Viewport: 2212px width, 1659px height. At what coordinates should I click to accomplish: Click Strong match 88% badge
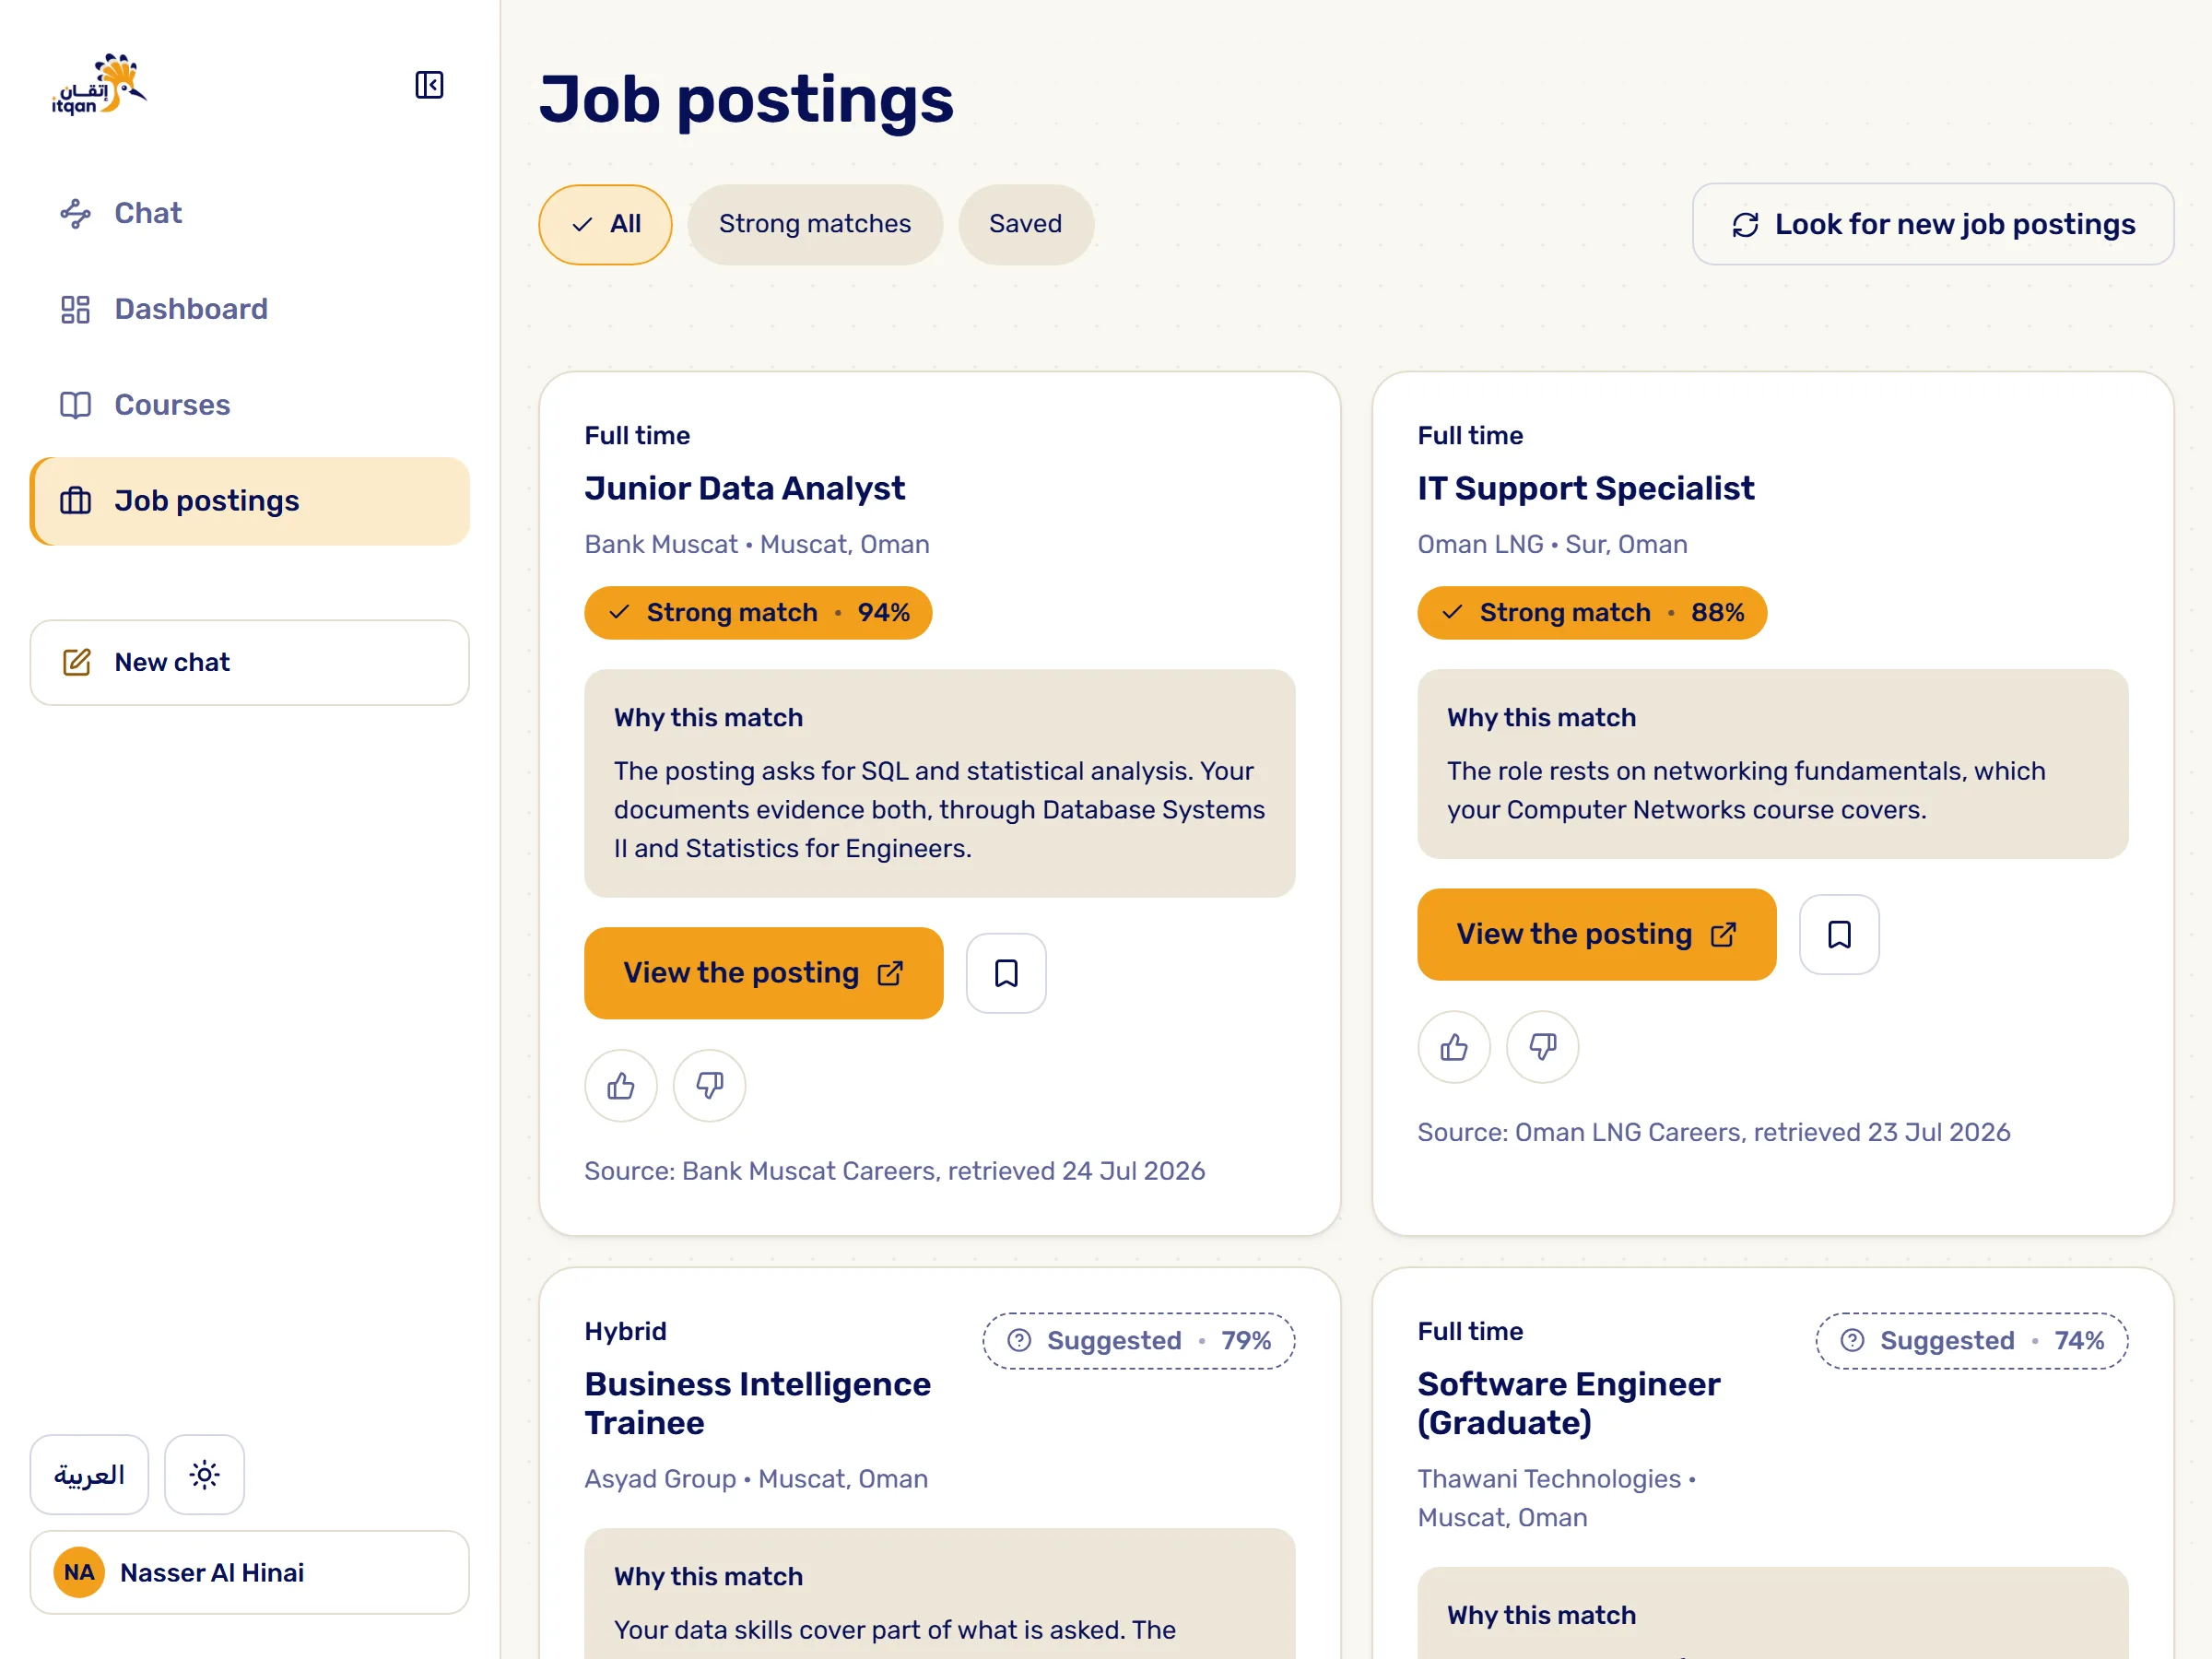coord(1592,613)
